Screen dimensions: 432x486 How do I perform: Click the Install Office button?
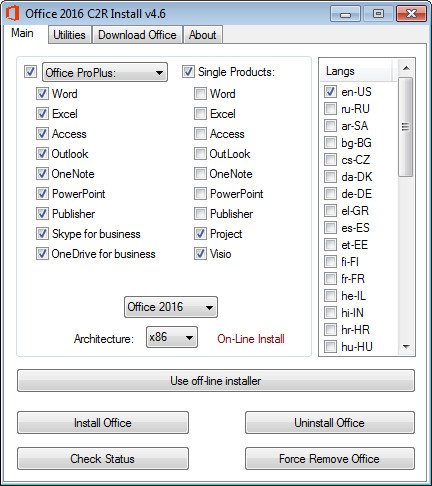[103, 422]
